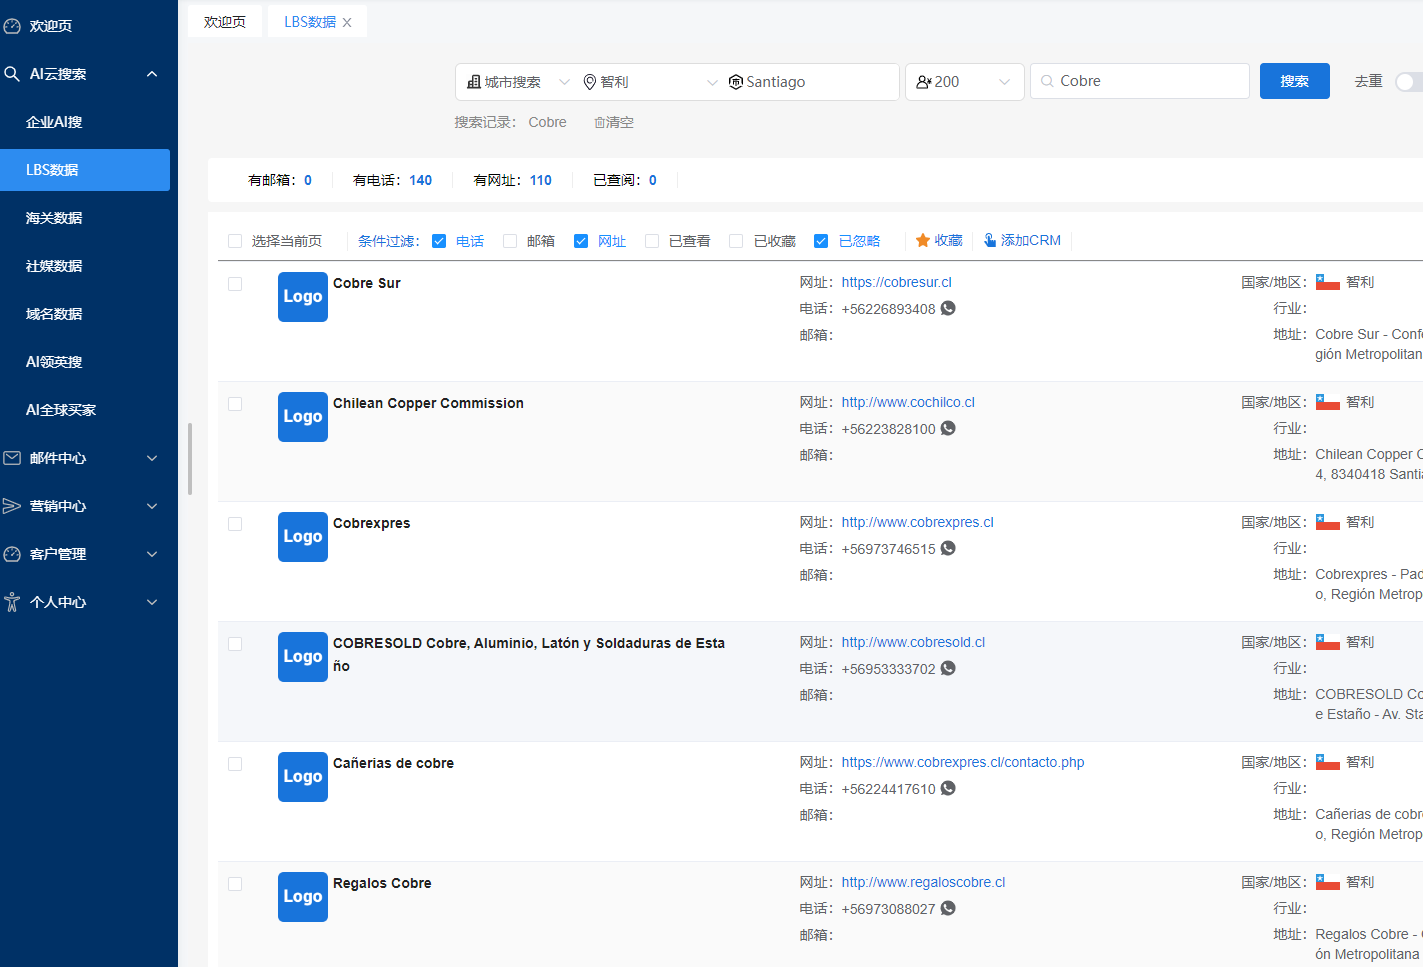Uncheck the 网址 filter checkbox
This screenshot has width=1423, height=967.
581,241
